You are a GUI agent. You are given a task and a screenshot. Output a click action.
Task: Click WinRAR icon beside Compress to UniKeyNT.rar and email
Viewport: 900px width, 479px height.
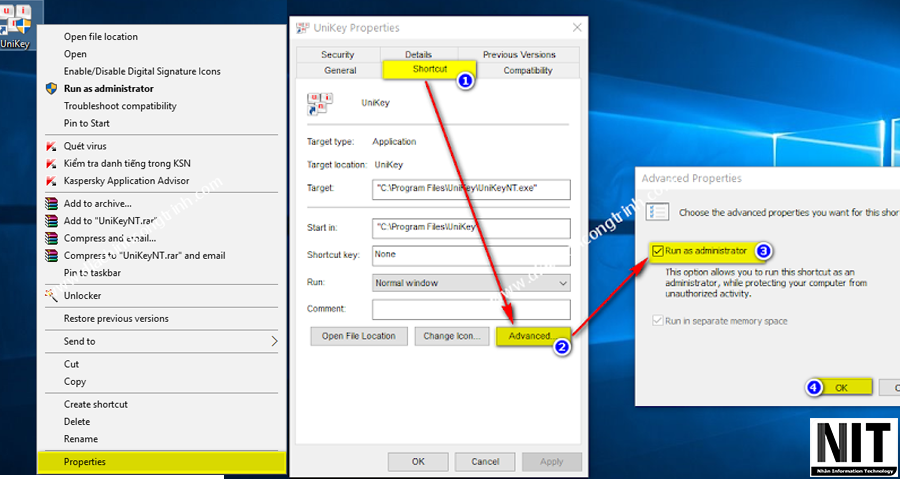(x=52, y=255)
